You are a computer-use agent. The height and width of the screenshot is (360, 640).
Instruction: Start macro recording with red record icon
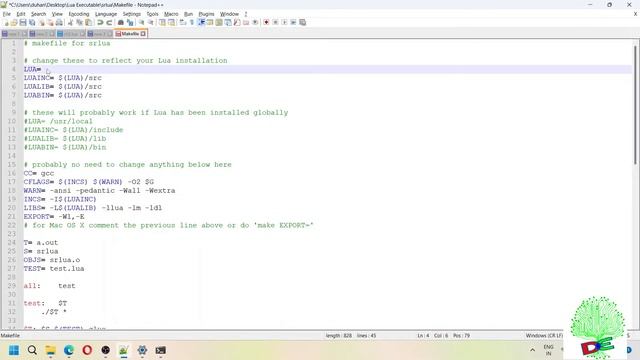[266, 22]
